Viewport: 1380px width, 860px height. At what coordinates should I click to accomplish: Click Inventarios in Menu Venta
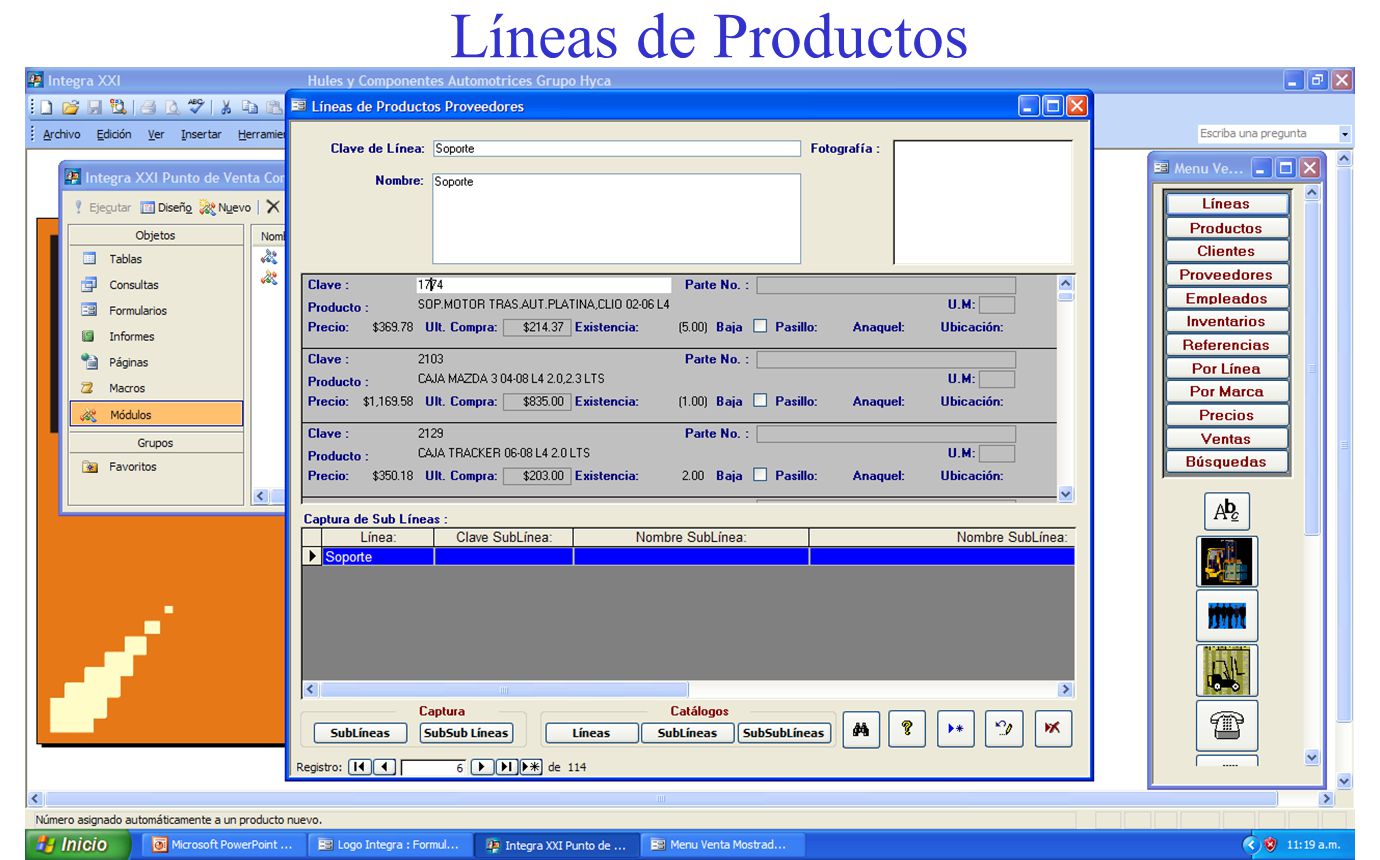point(1226,321)
